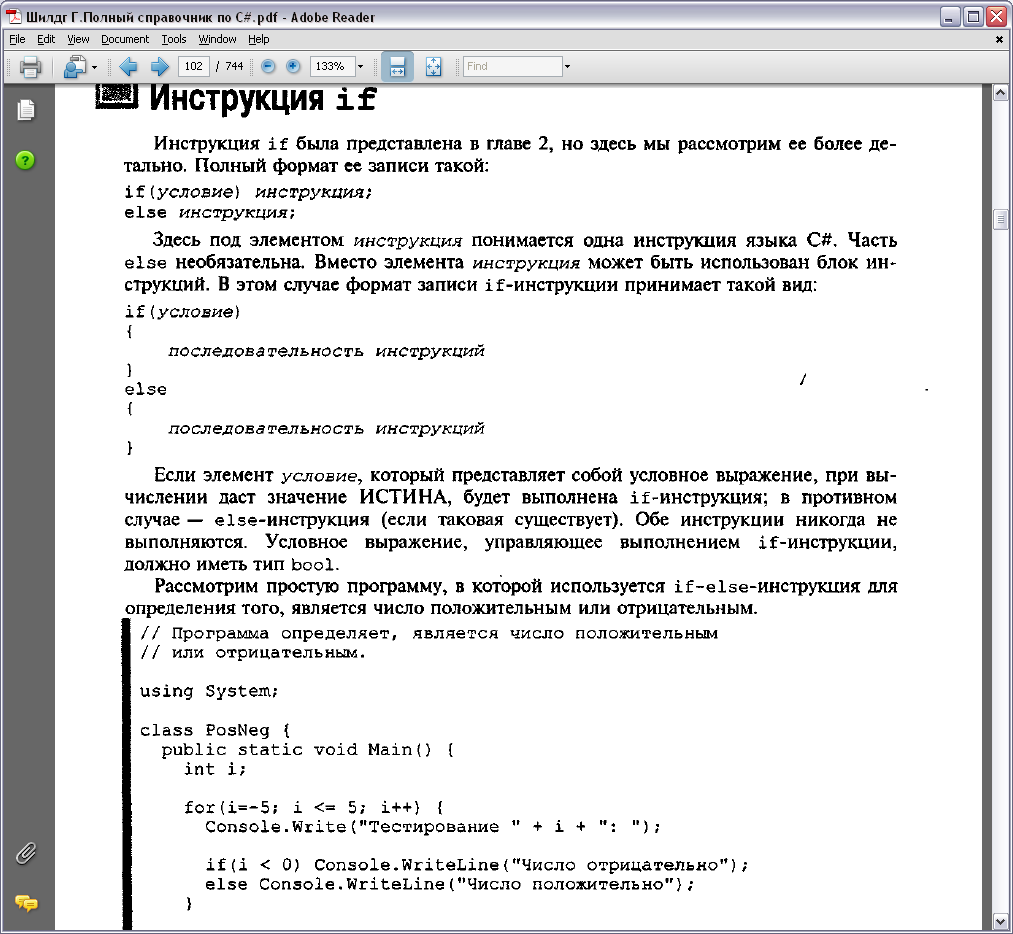Zoom out with the minus button

coord(268,66)
